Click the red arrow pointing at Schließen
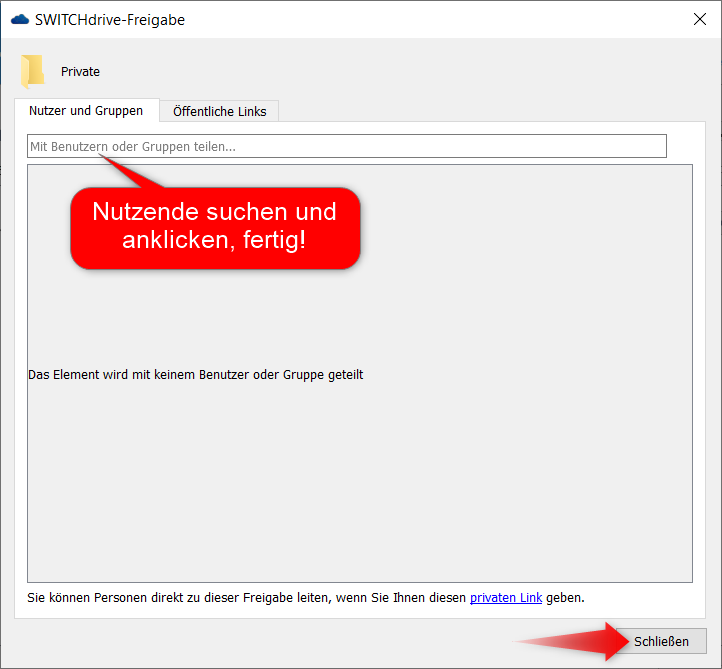The image size is (722, 669). 580,640
